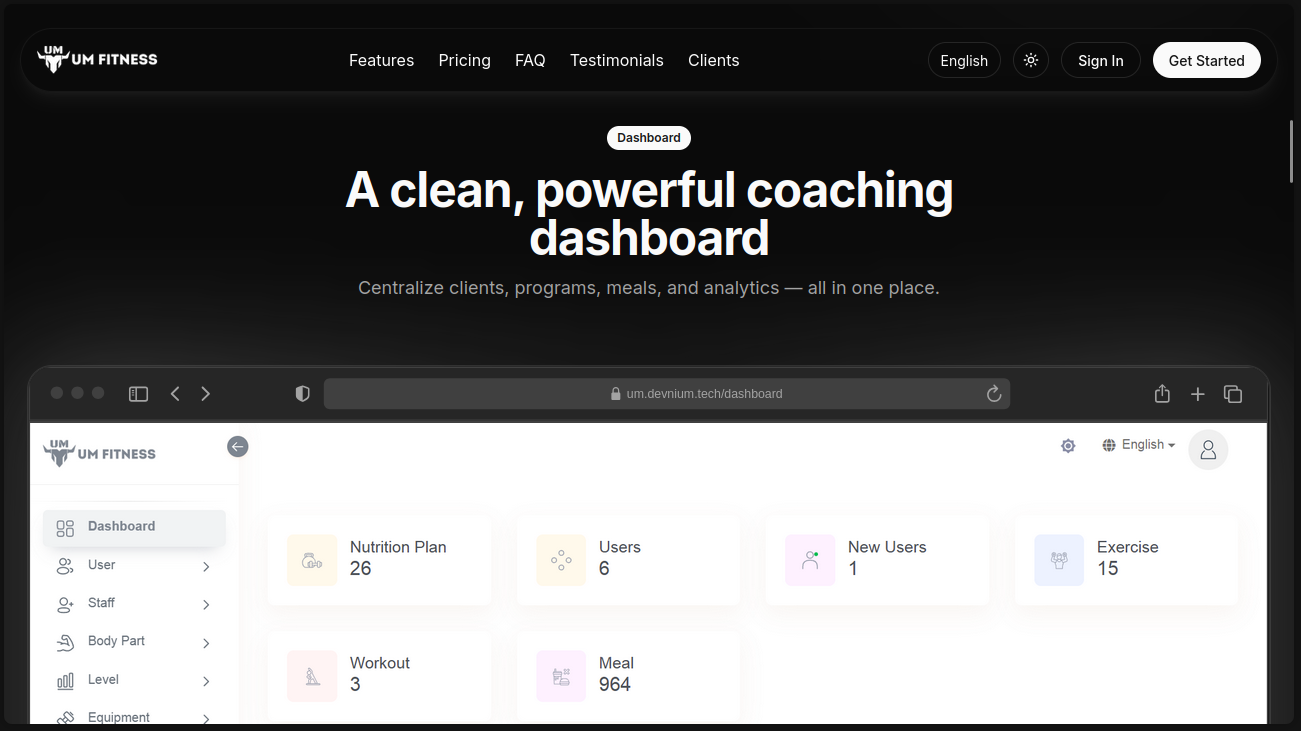Open the Pricing nav link
Screen dimensions: 1301x731
coord(464,60)
